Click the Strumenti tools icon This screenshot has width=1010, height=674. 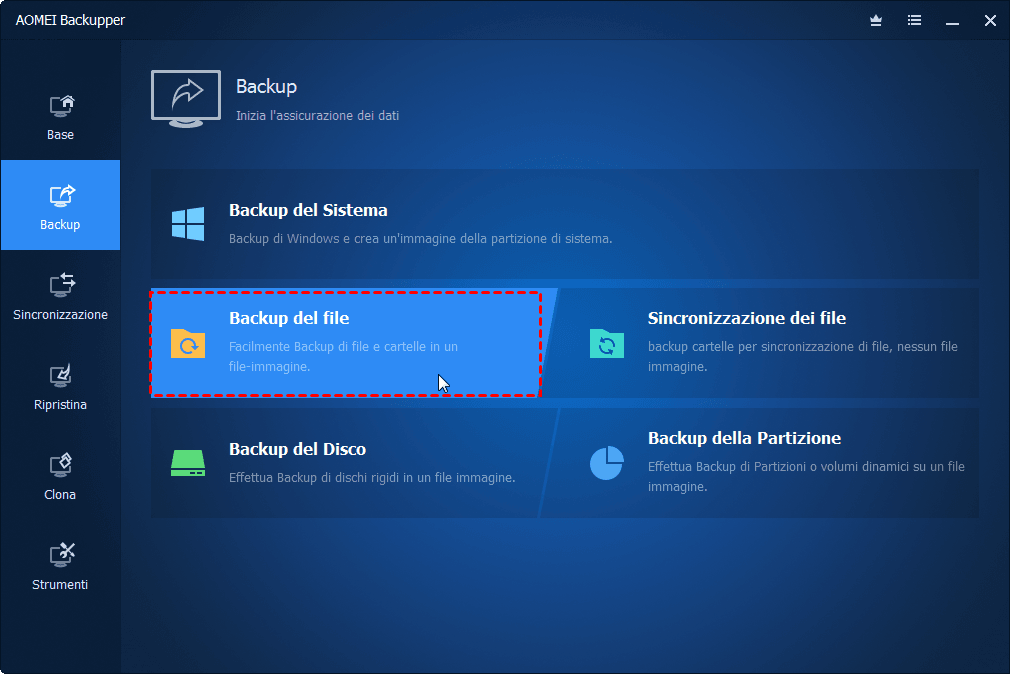point(62,555)
